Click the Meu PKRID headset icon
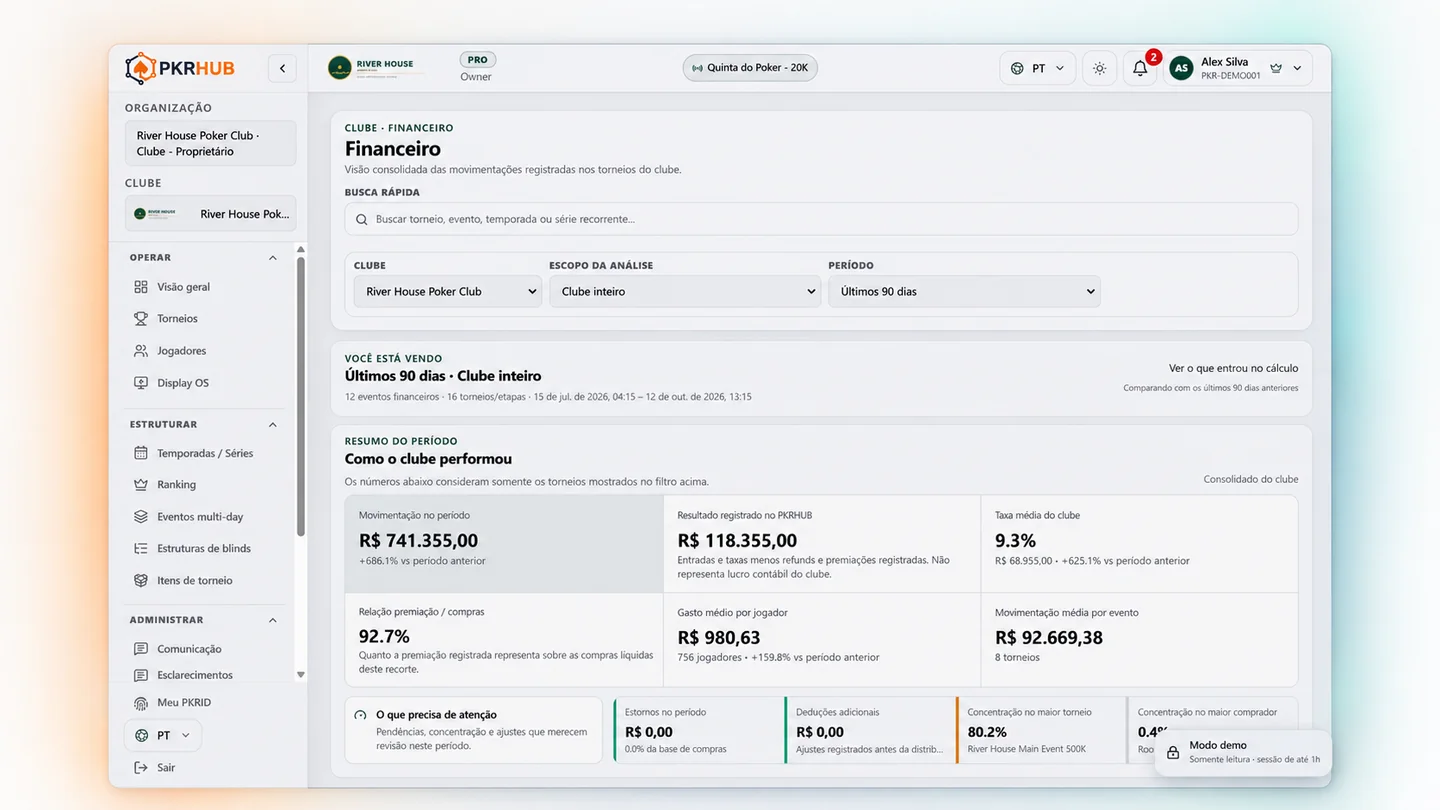Screen dimensions: 1440x810 pyautogui.click(x=141, y=703)
